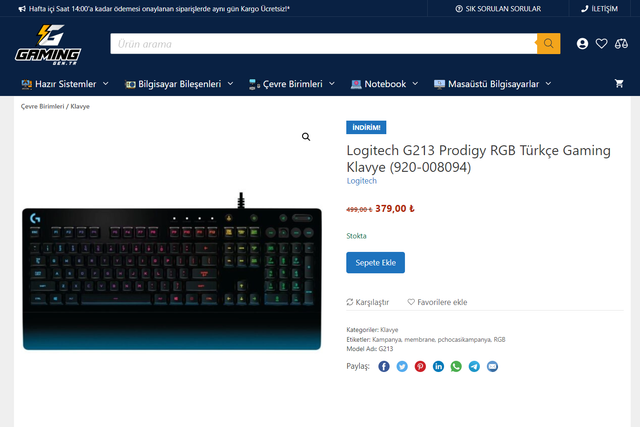This screenshot has height=427, width=640.
Task: Open the compare scales icon in header
Action: point(621,43)
